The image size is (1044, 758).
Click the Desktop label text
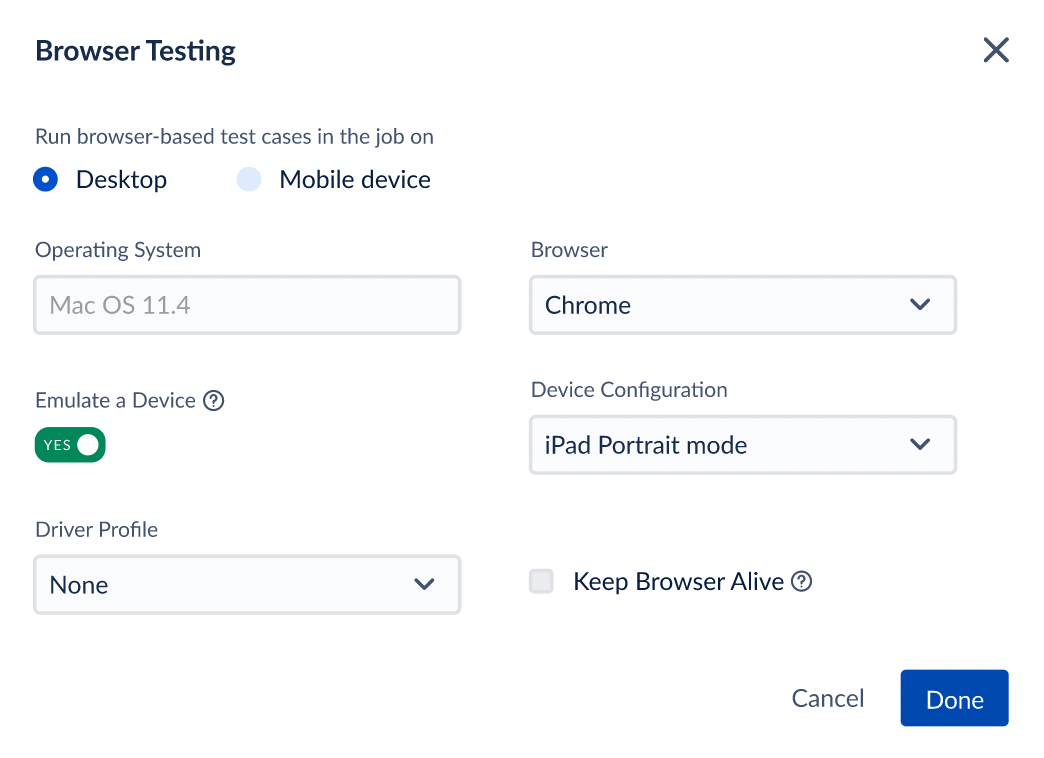coord(121,180)
